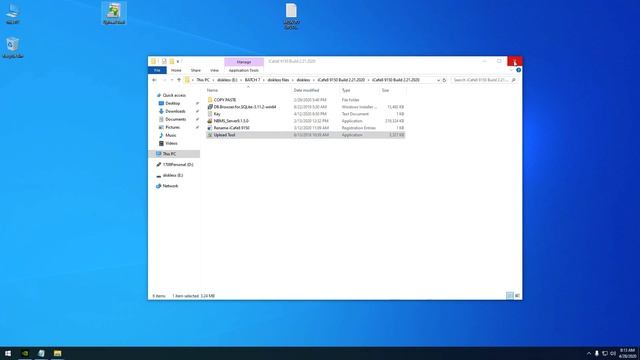Open Desktop in Quick access
The height and width of the screenshot is (360, 640).
173,103
